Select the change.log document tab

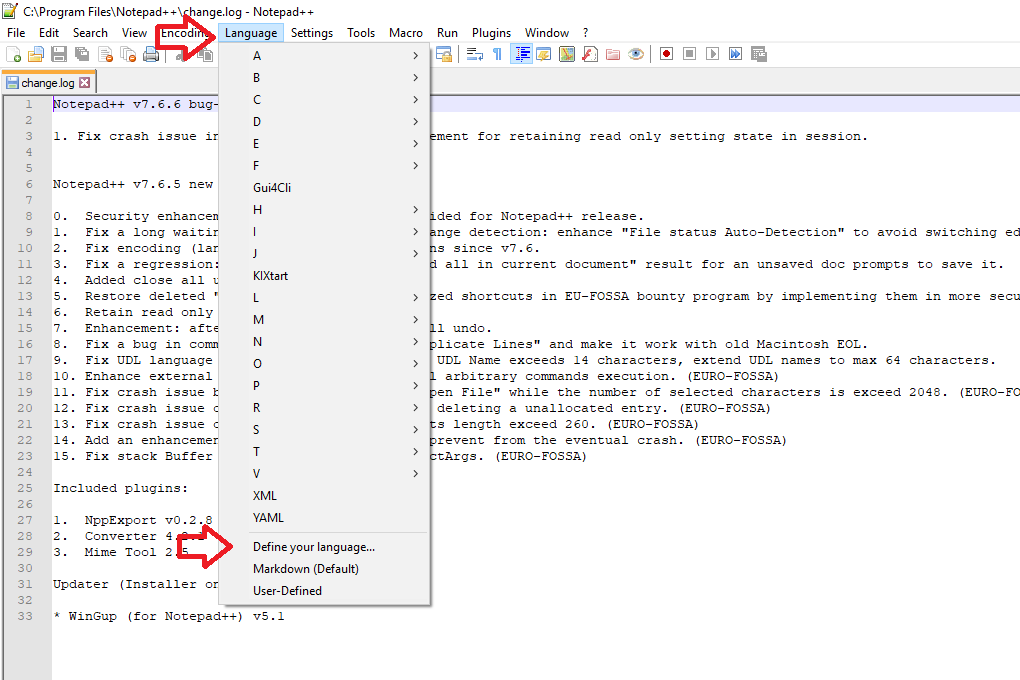pos(48,83)
